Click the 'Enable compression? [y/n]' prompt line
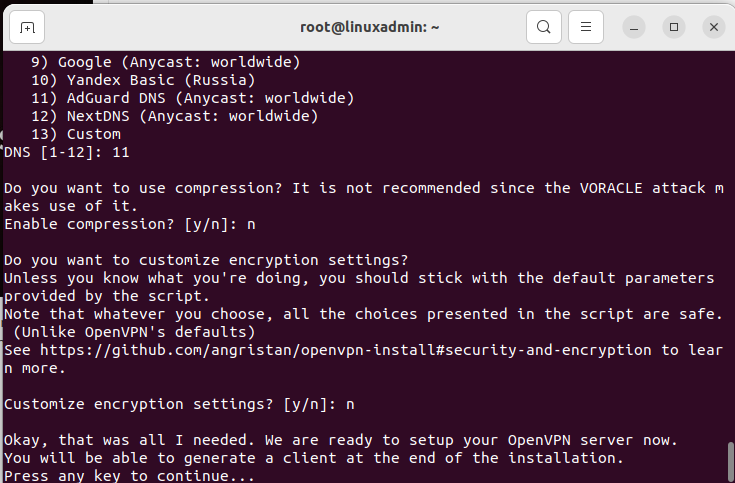 coord(130,224)
